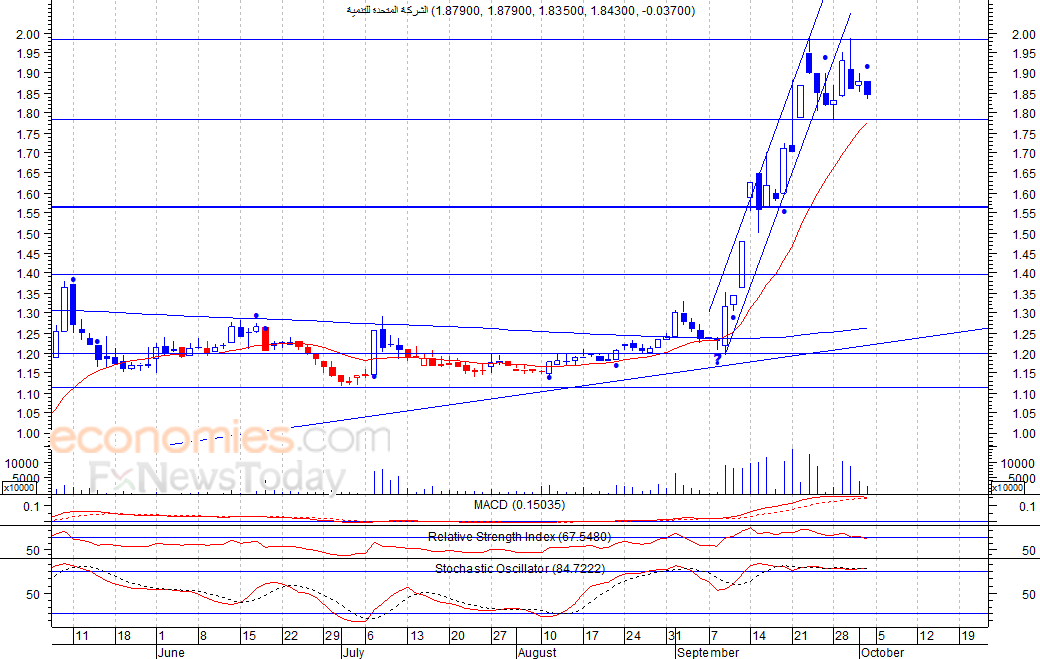Click the 1.75 value on right price axis

coord(1023,135)
